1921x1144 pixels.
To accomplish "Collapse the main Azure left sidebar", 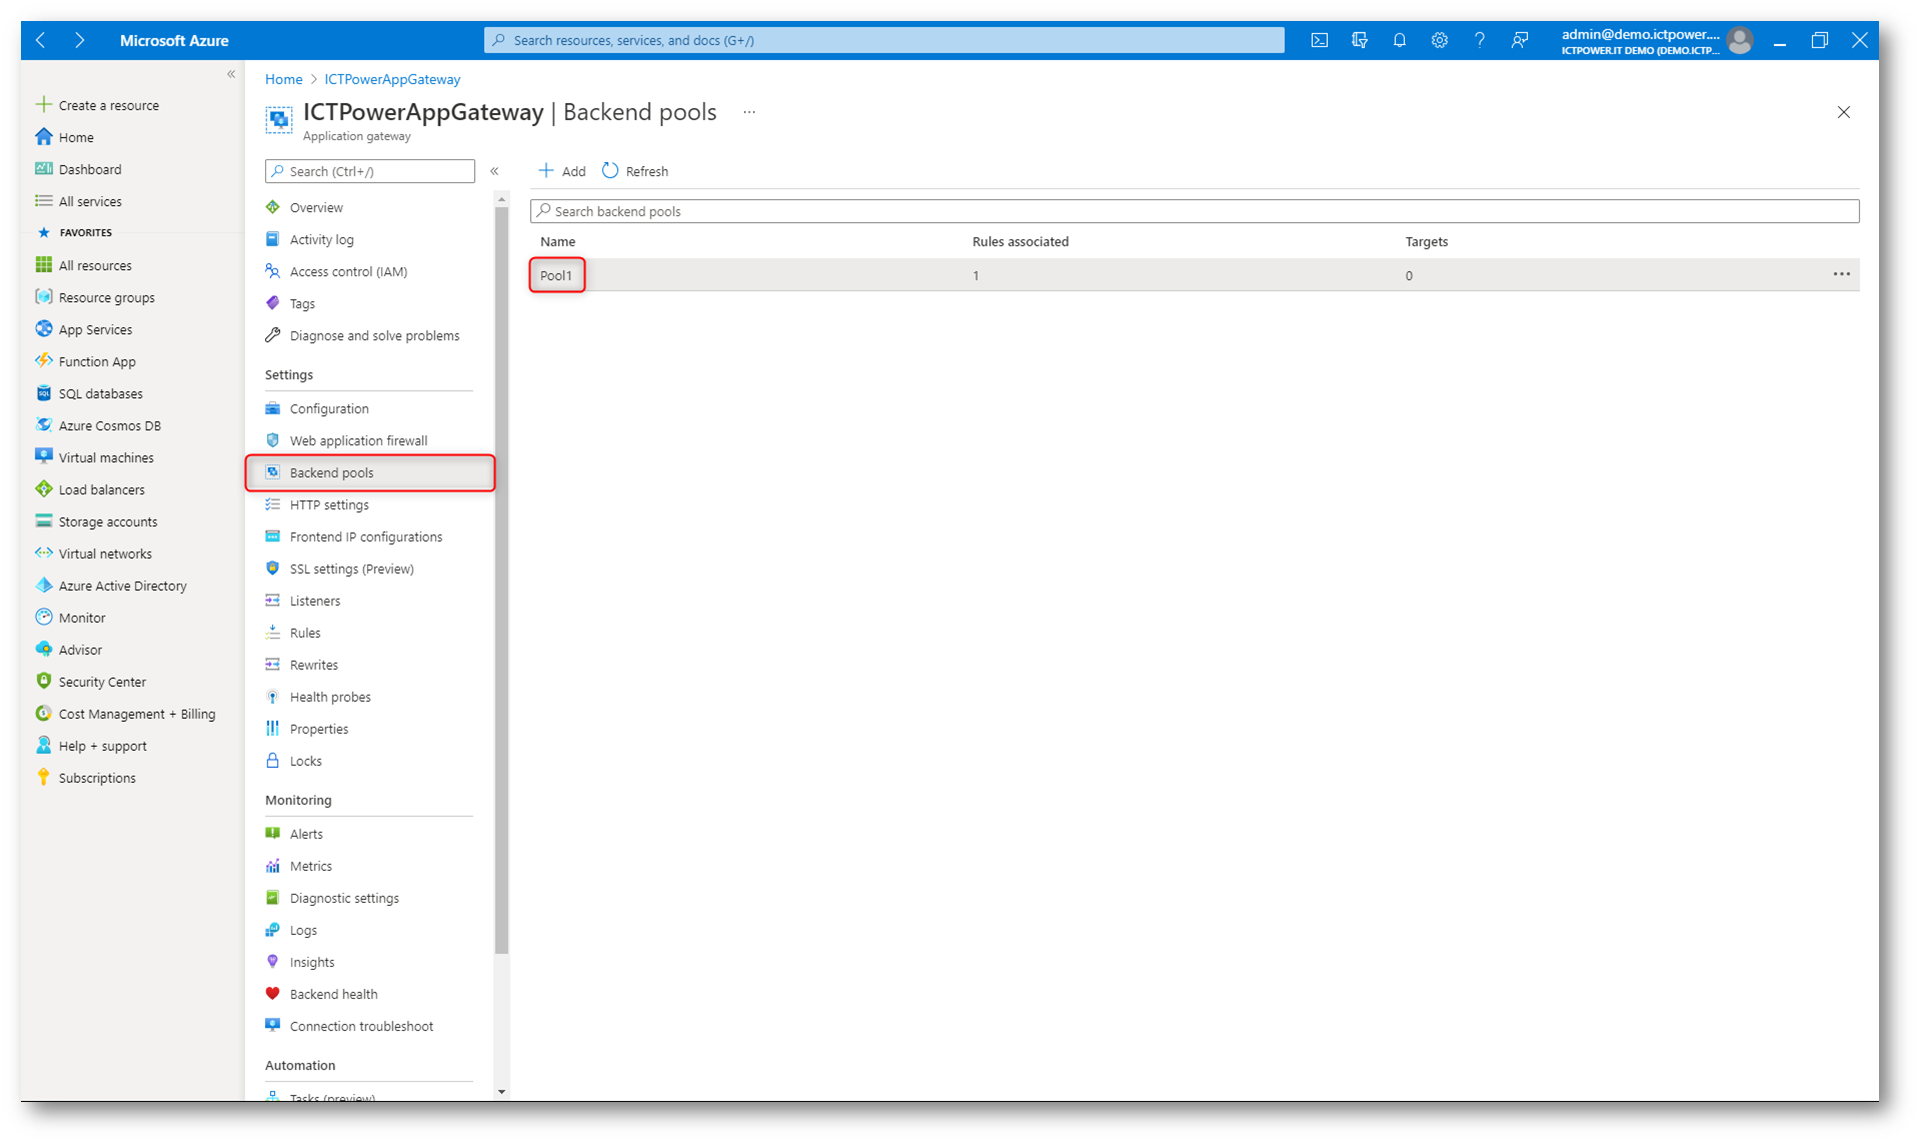I will pos(231,74).
